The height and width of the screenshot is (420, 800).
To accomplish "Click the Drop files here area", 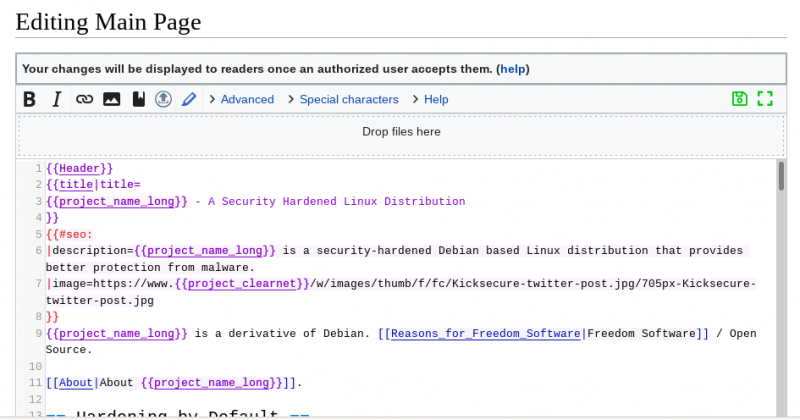I will [400, 132].
